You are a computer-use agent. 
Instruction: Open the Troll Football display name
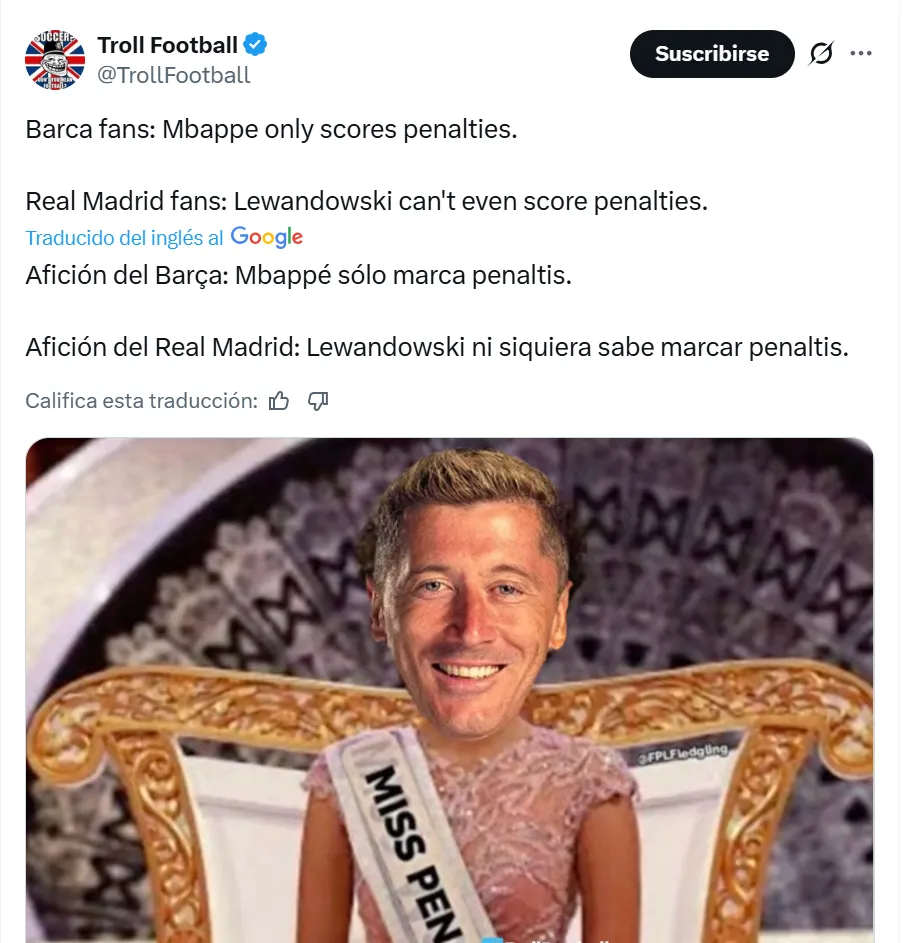pos(167,45)
